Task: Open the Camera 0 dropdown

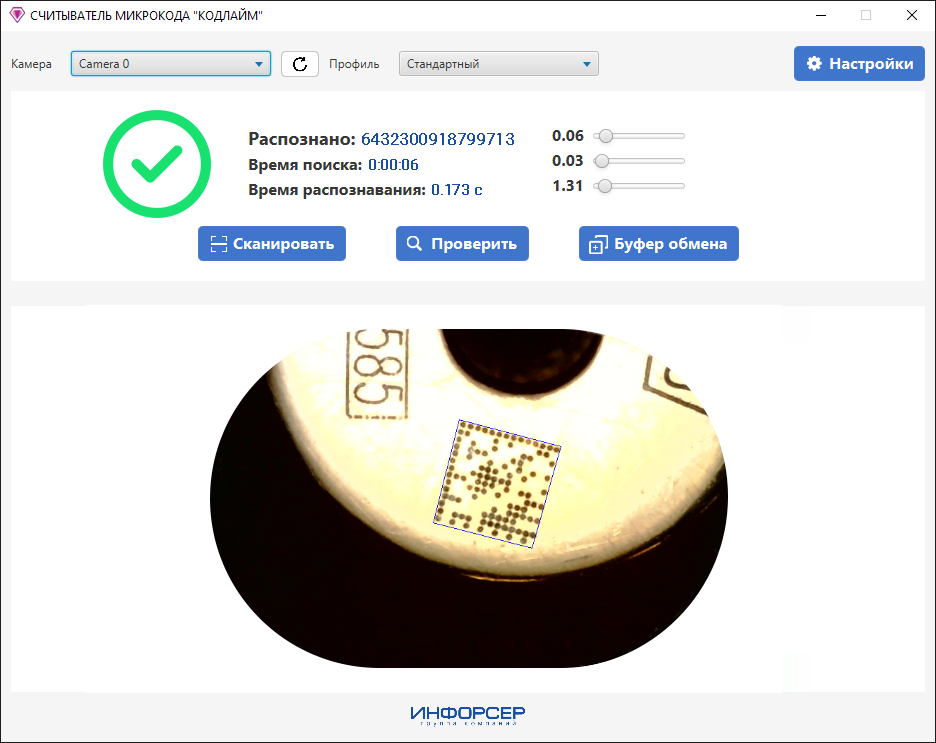Action: point(171,64)
